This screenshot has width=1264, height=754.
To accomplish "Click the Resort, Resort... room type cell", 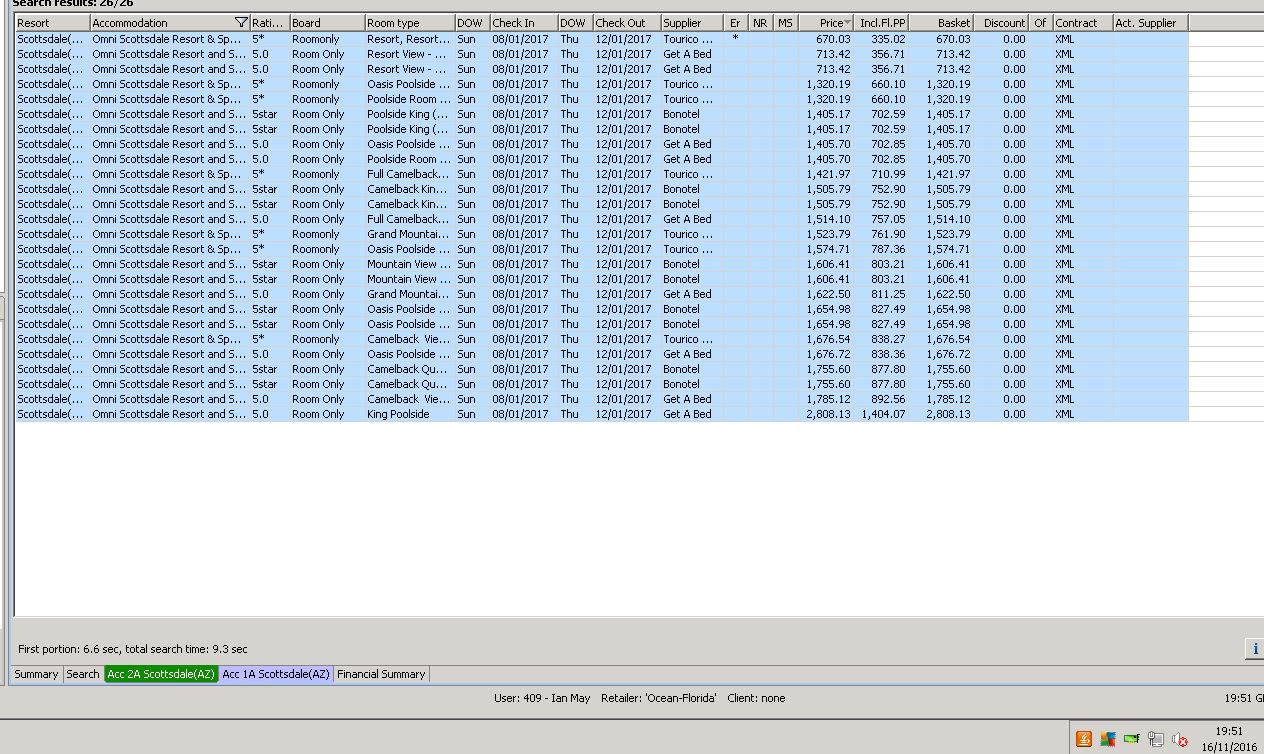I will pos(408,39).
